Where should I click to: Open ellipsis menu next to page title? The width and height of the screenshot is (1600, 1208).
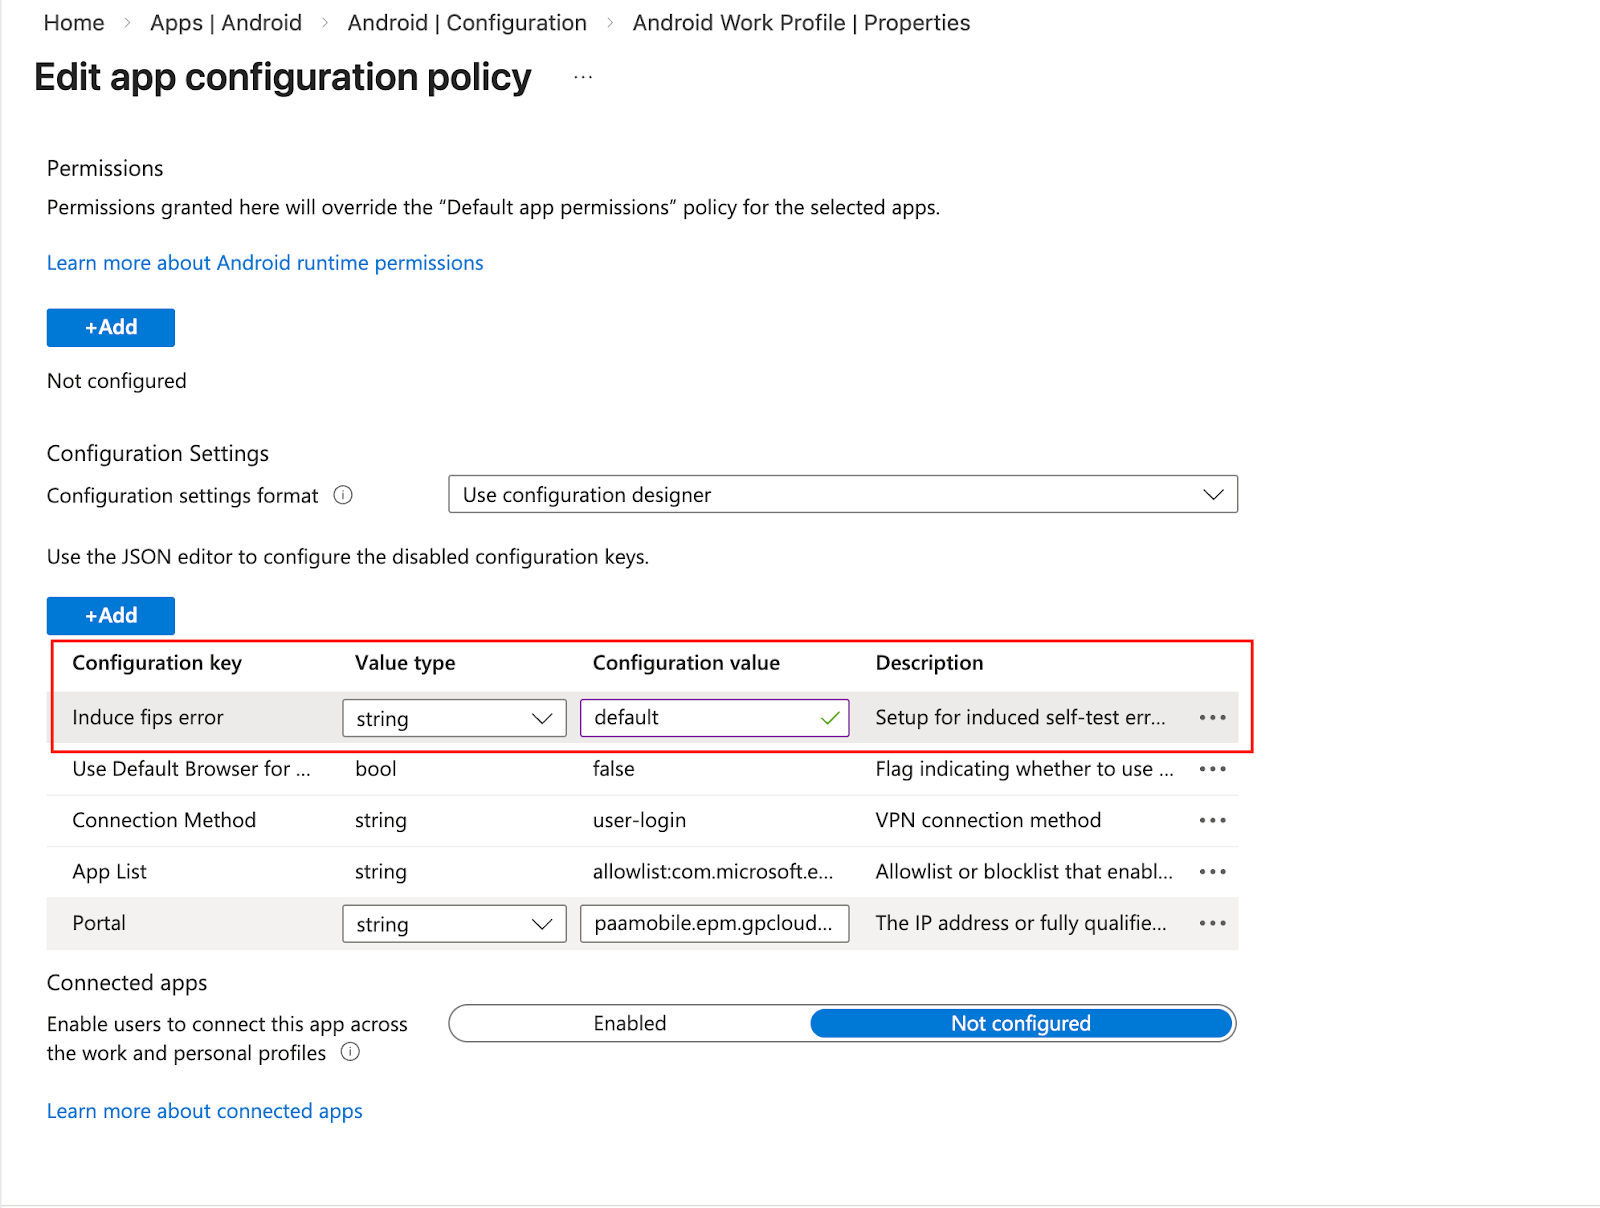(583, 77)
